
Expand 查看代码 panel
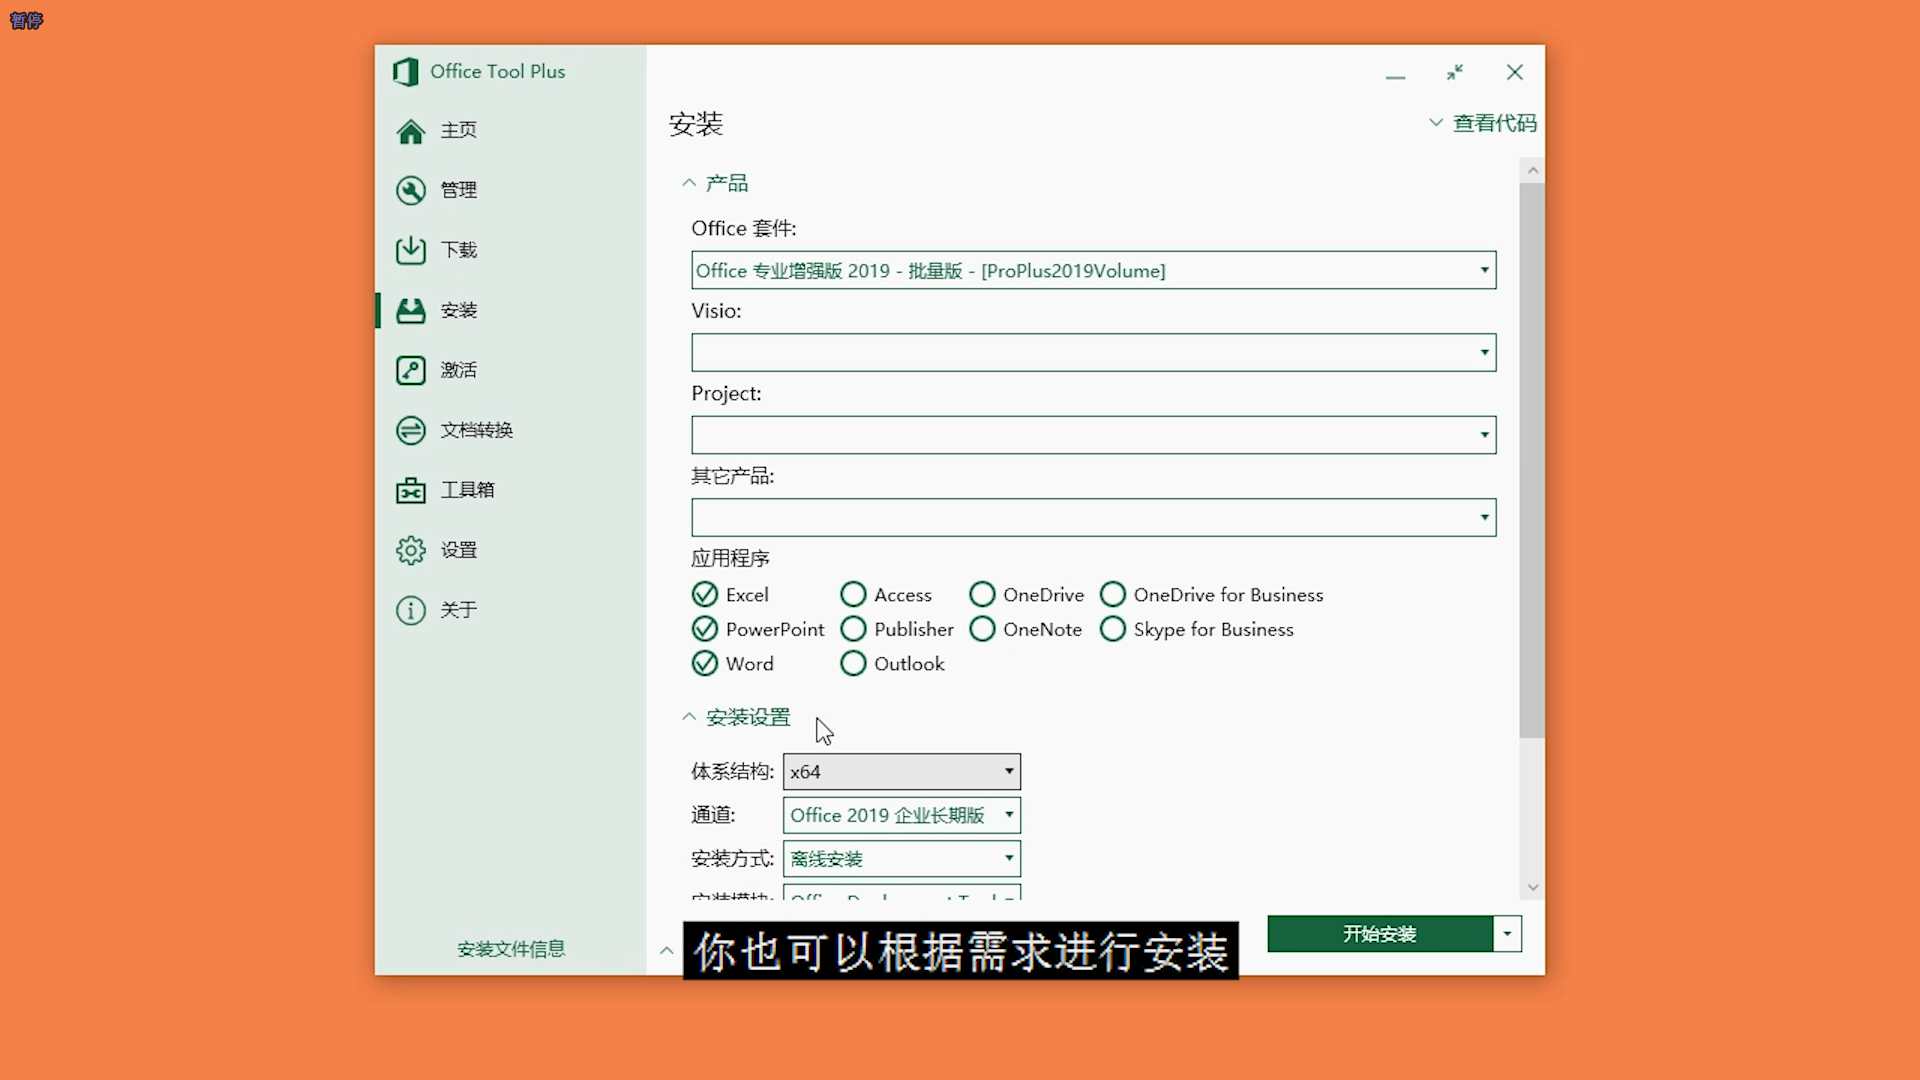[x=1483, y=123]
